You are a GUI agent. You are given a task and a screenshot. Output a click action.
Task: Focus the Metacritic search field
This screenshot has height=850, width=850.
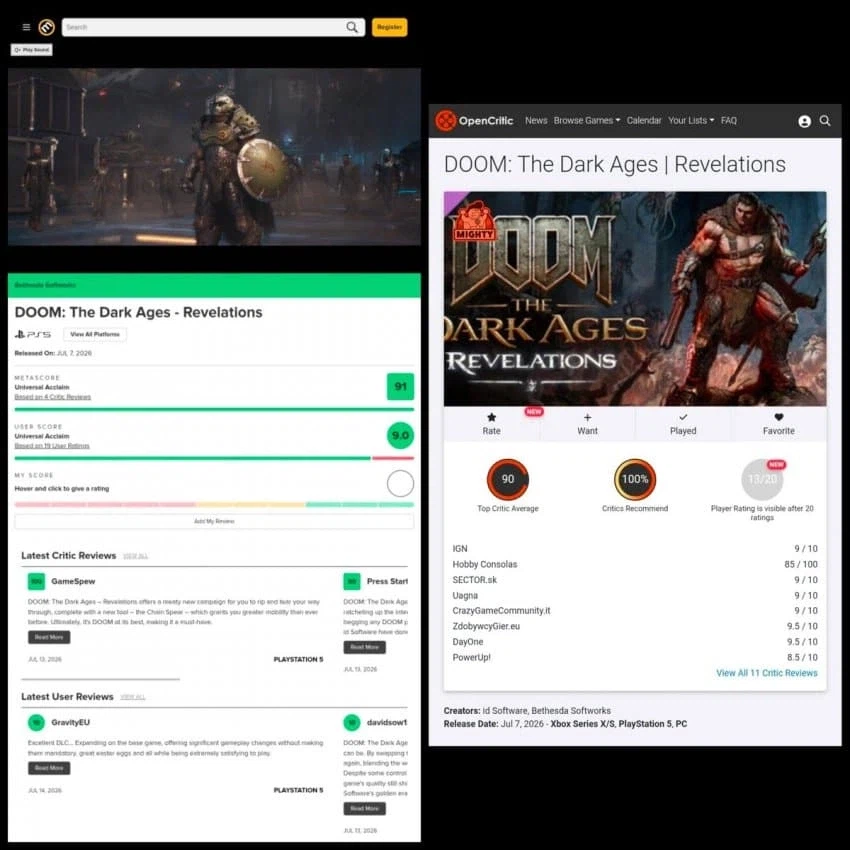tap(213, 27)
